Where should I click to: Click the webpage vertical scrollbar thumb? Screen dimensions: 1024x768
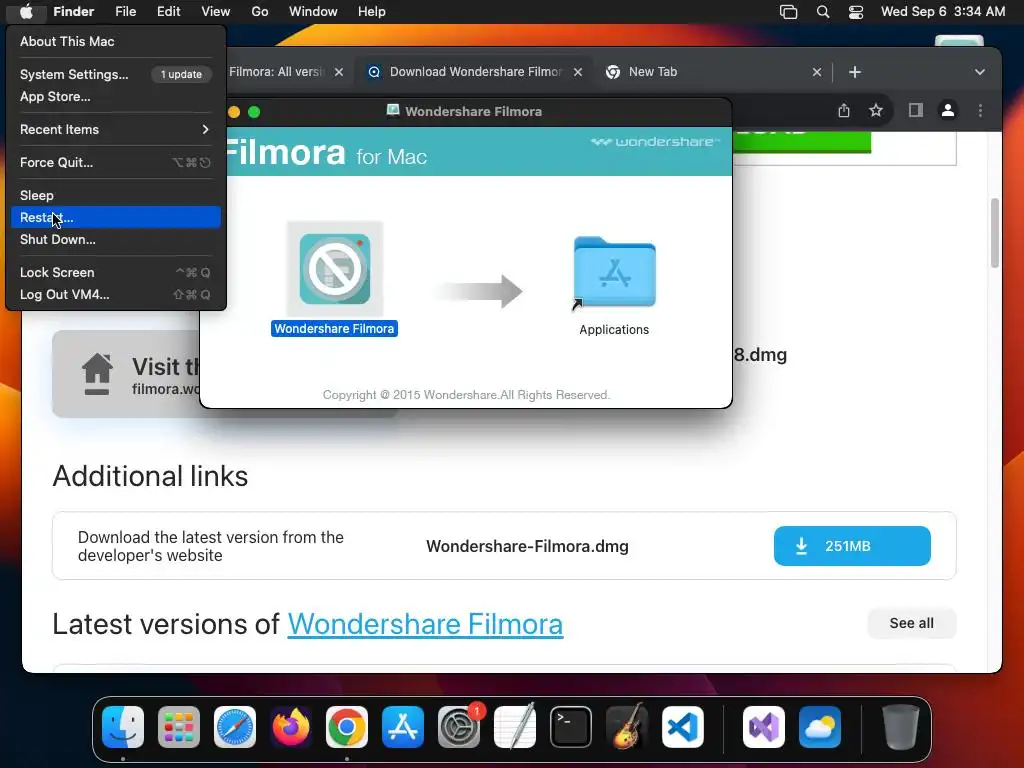(995, 232)
